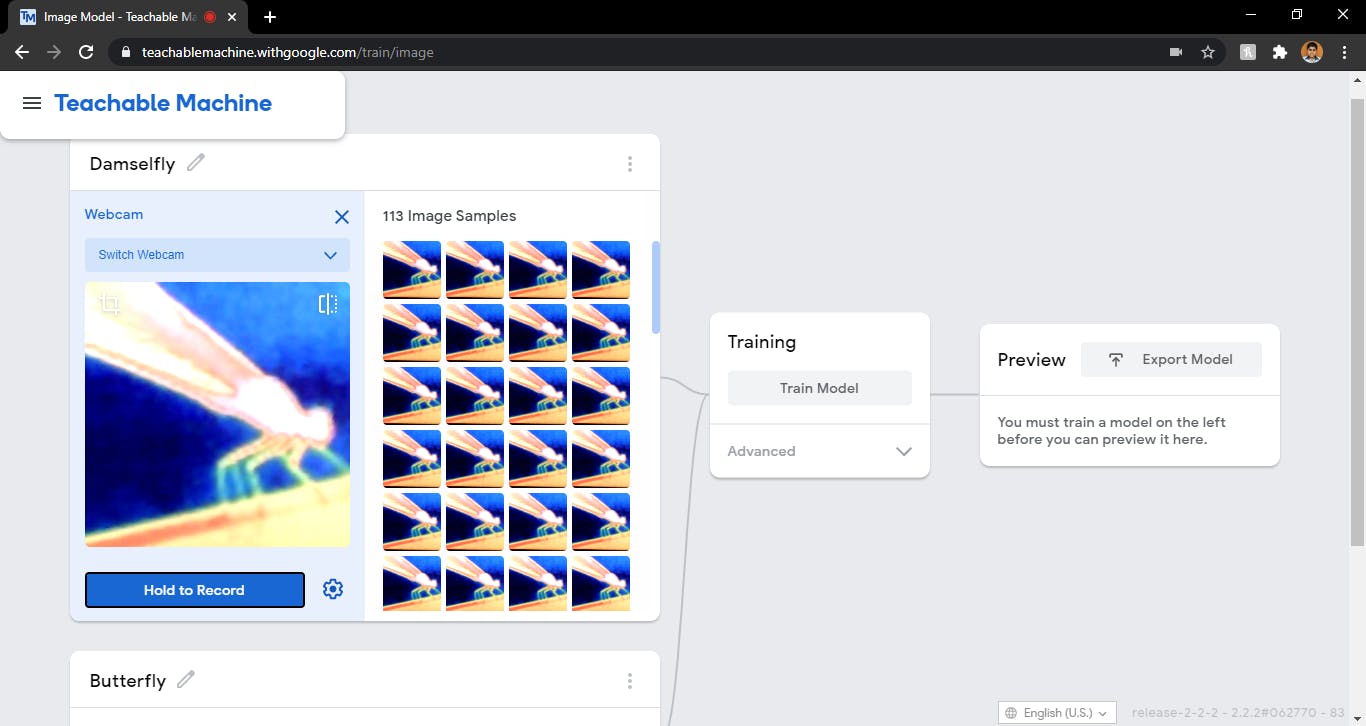
Task: Expand the Switch Webcam dropdown
Action: [217, 255]
